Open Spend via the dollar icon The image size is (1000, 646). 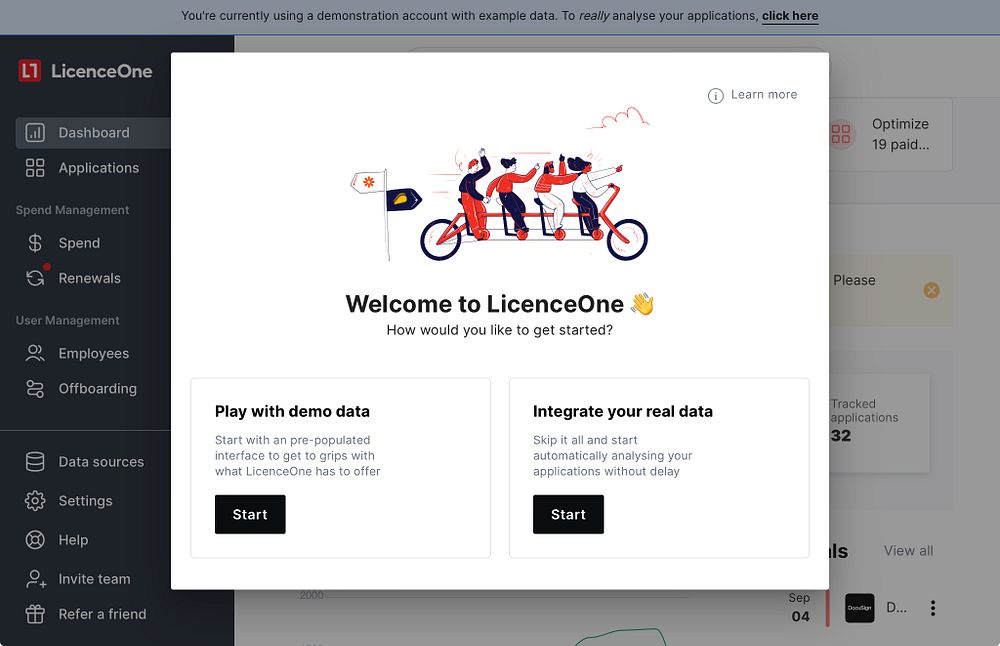[x=35, y=243]
